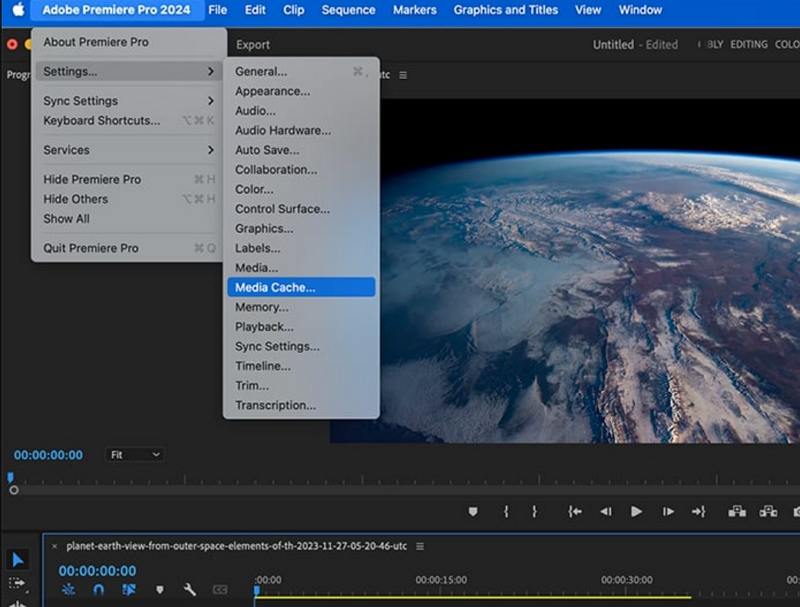Step back one frame
The image size is (800, 607).
click(x=606, y=511)
